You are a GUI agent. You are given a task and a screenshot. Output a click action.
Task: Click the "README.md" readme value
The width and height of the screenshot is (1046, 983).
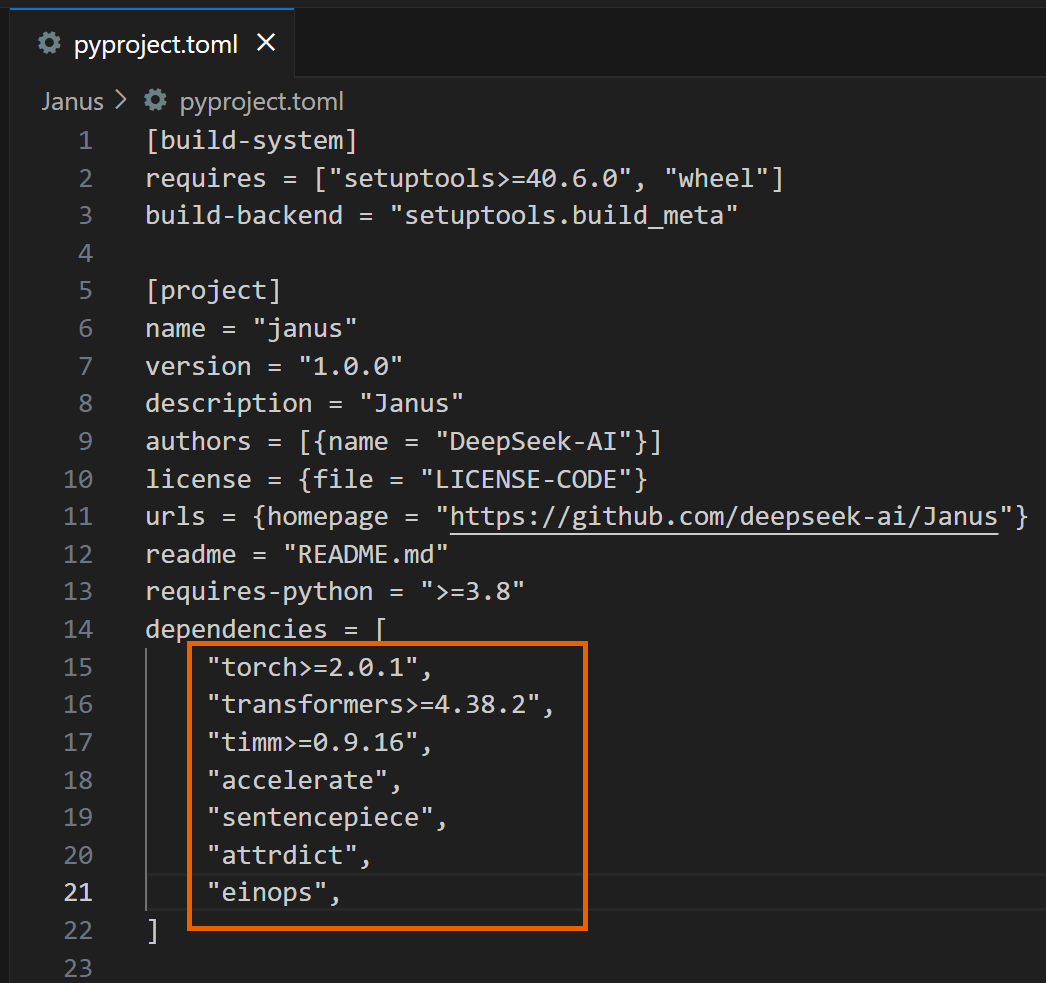tap(366, 554)
